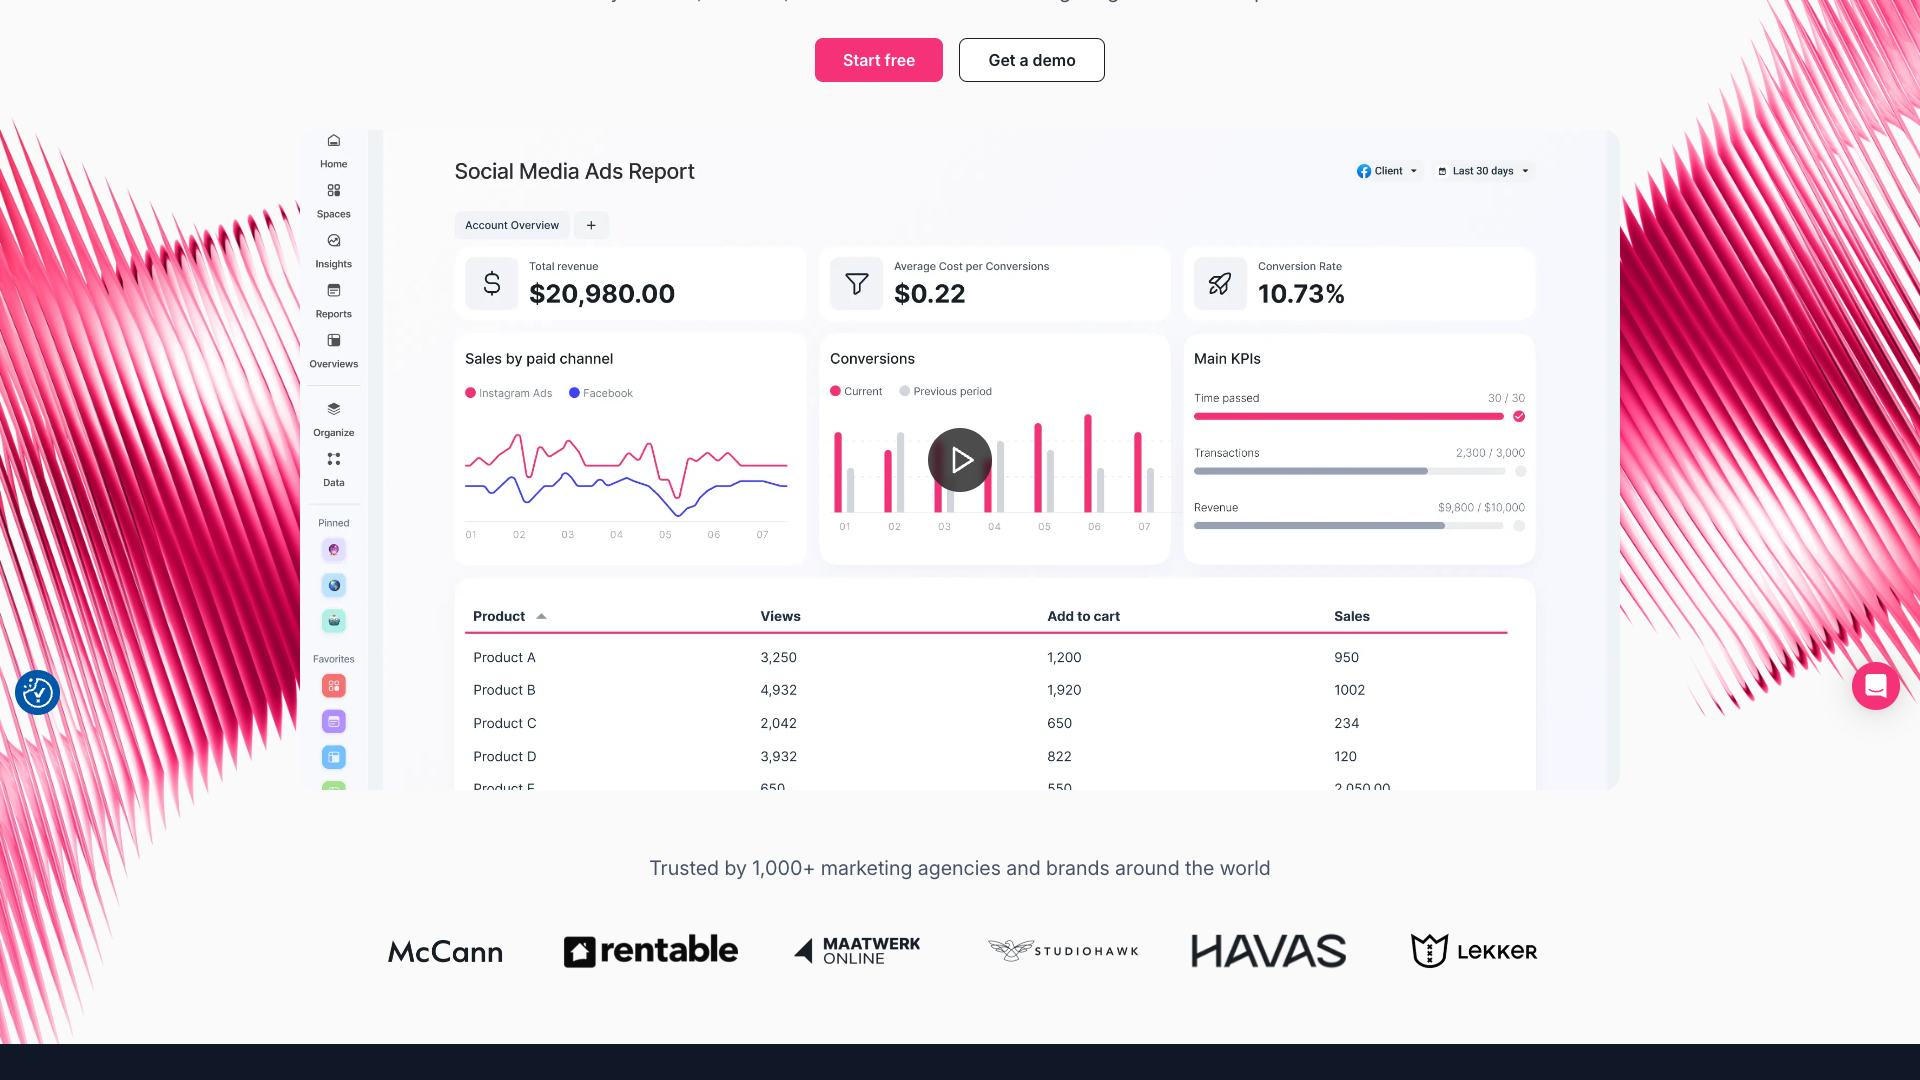
Task: Select the Data icon in the sidebar
Action: tap(333, 468)
